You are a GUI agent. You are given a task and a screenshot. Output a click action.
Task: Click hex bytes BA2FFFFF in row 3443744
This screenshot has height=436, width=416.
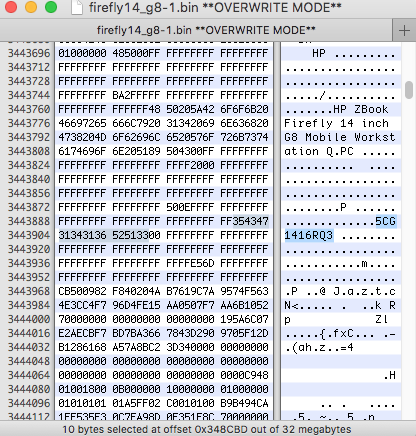click(x=136, y=95)
